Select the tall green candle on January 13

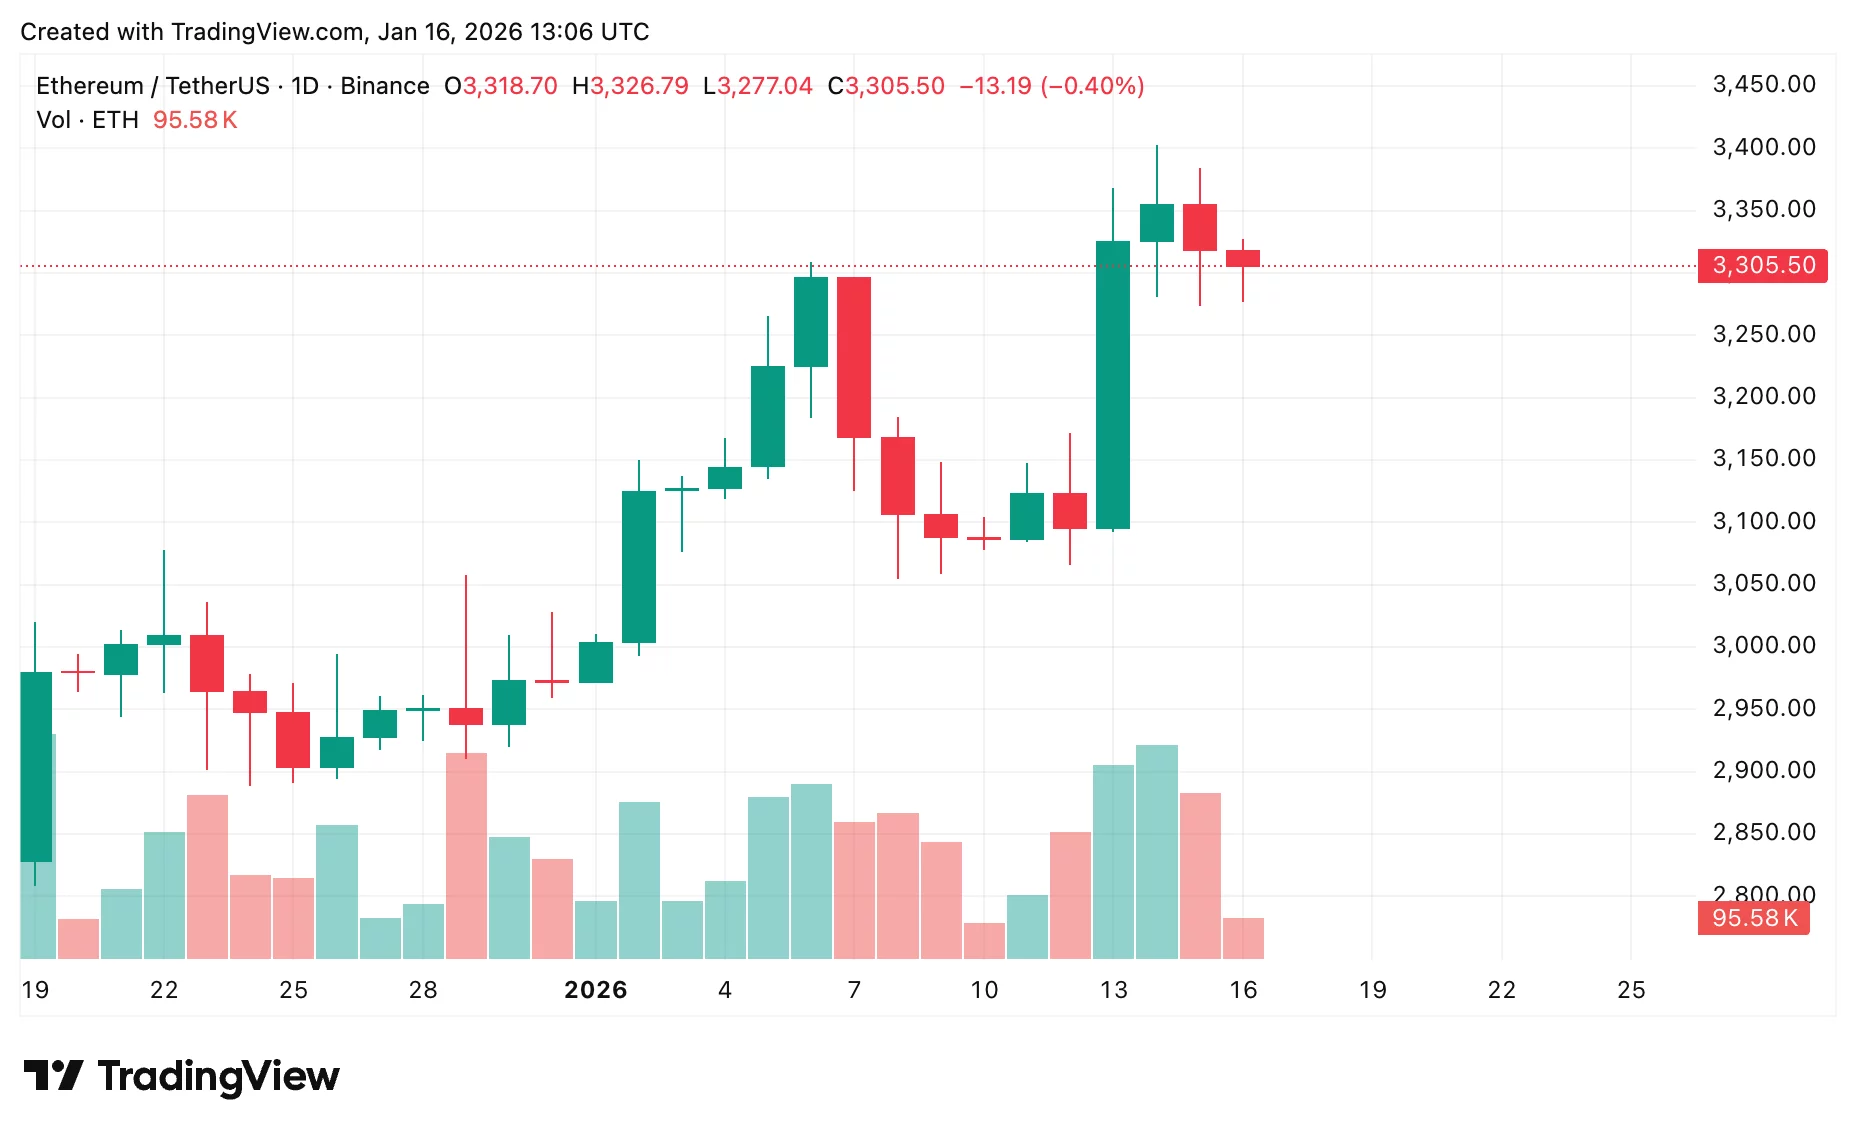point(1113,385)
